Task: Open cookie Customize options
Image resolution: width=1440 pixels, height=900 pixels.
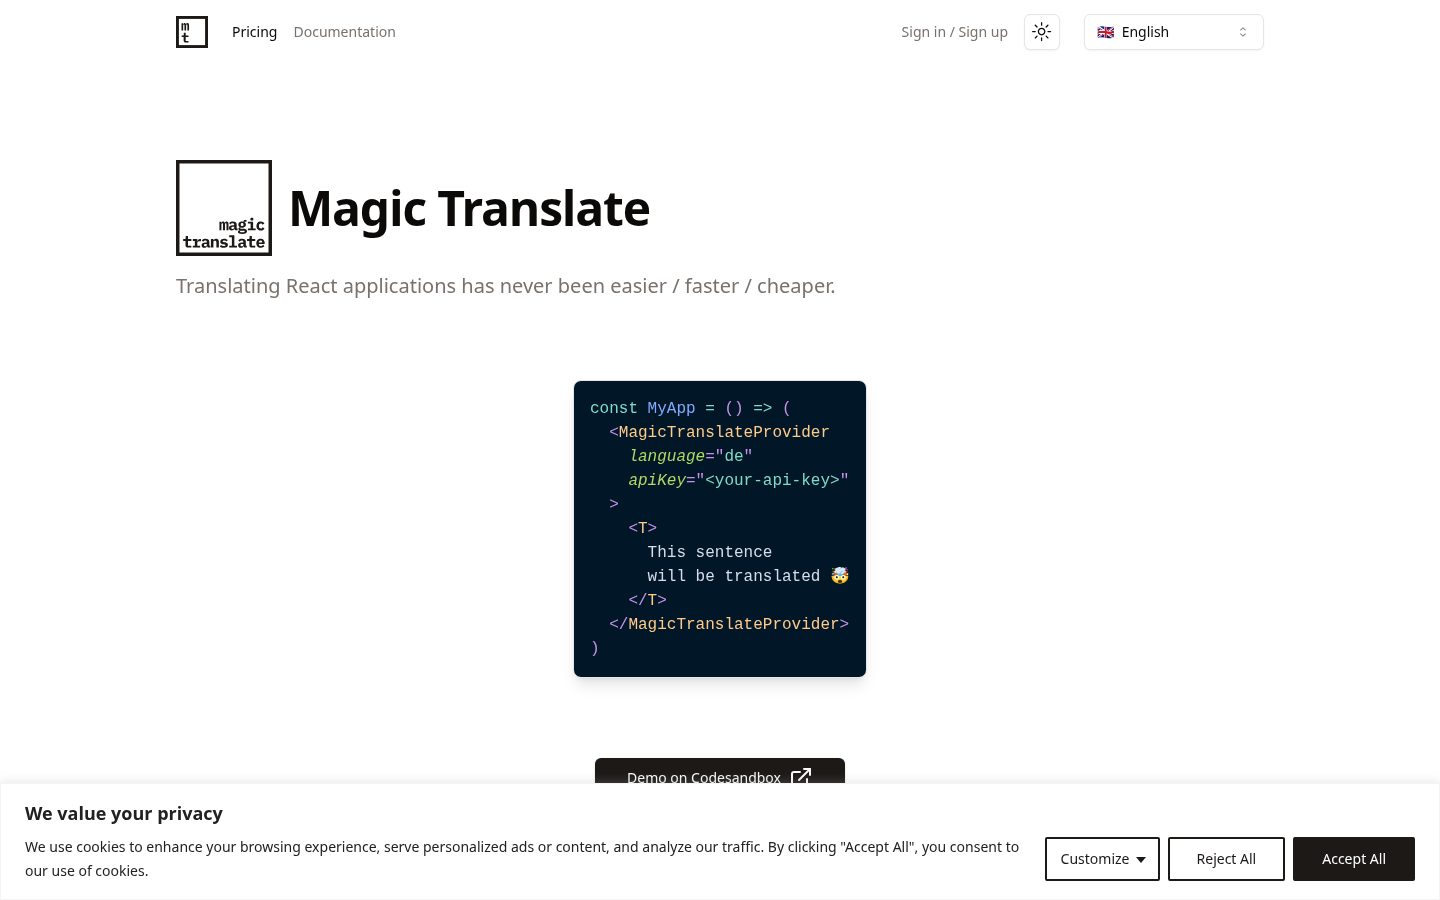Action: 1102,859
